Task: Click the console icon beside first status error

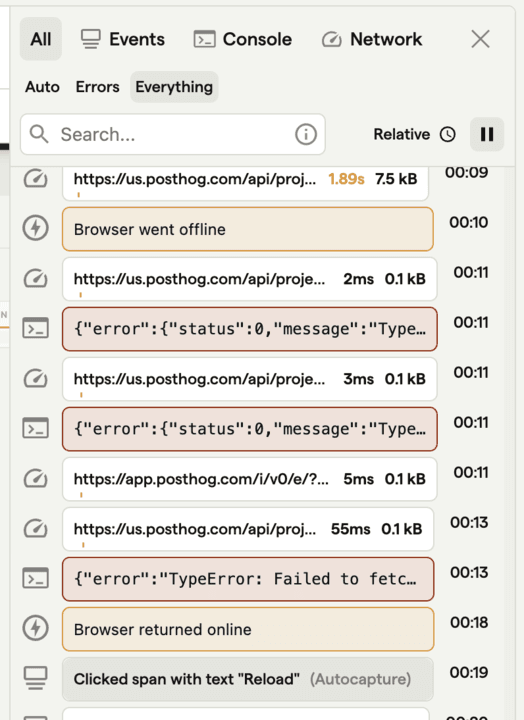Action: [35, 328]
